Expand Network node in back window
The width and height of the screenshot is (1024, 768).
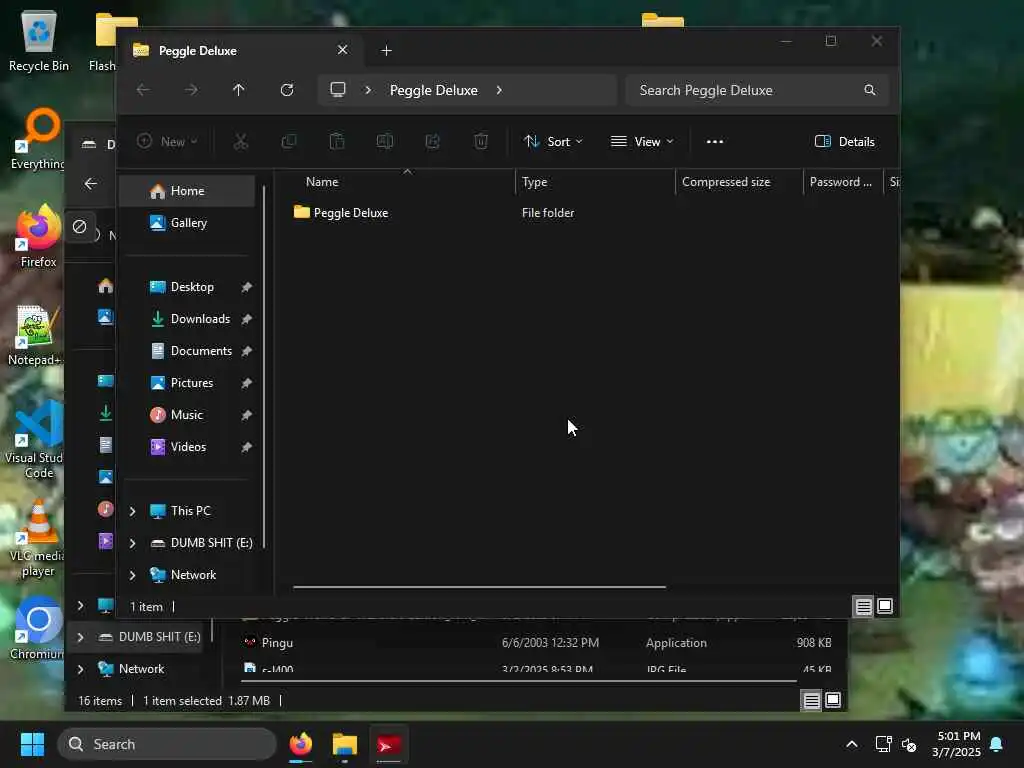tap(80, 669)
